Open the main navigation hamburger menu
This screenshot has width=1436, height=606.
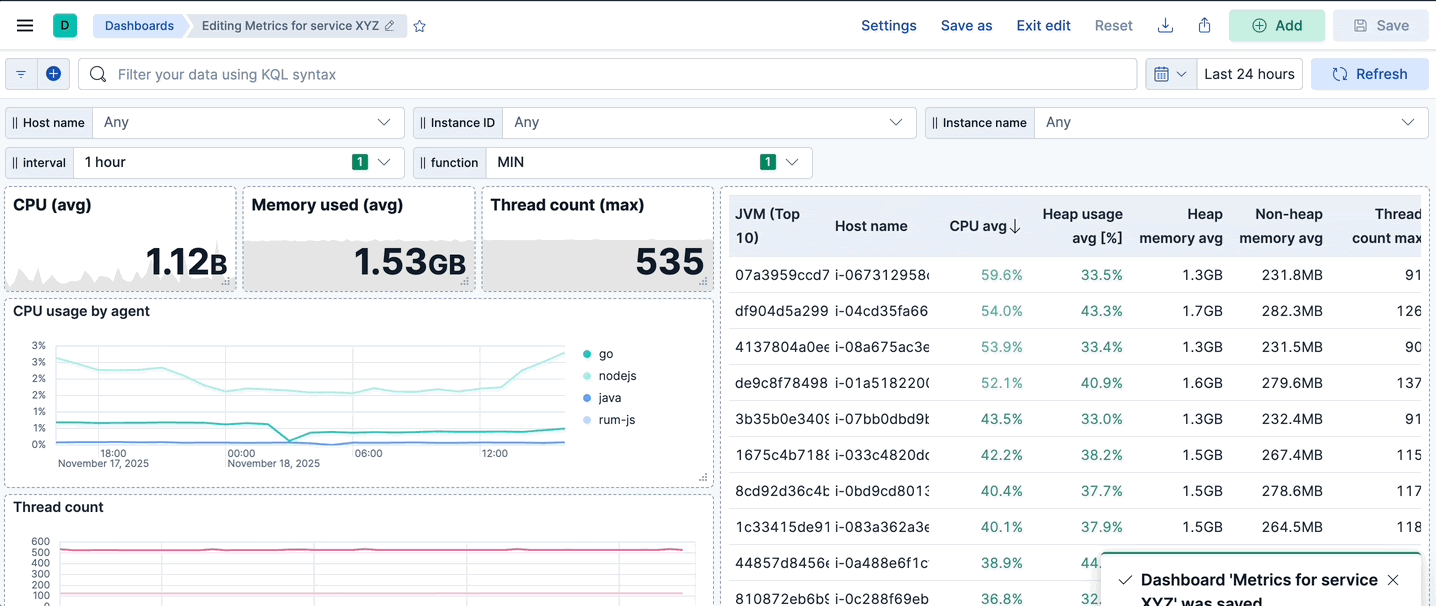click(25, 26)
